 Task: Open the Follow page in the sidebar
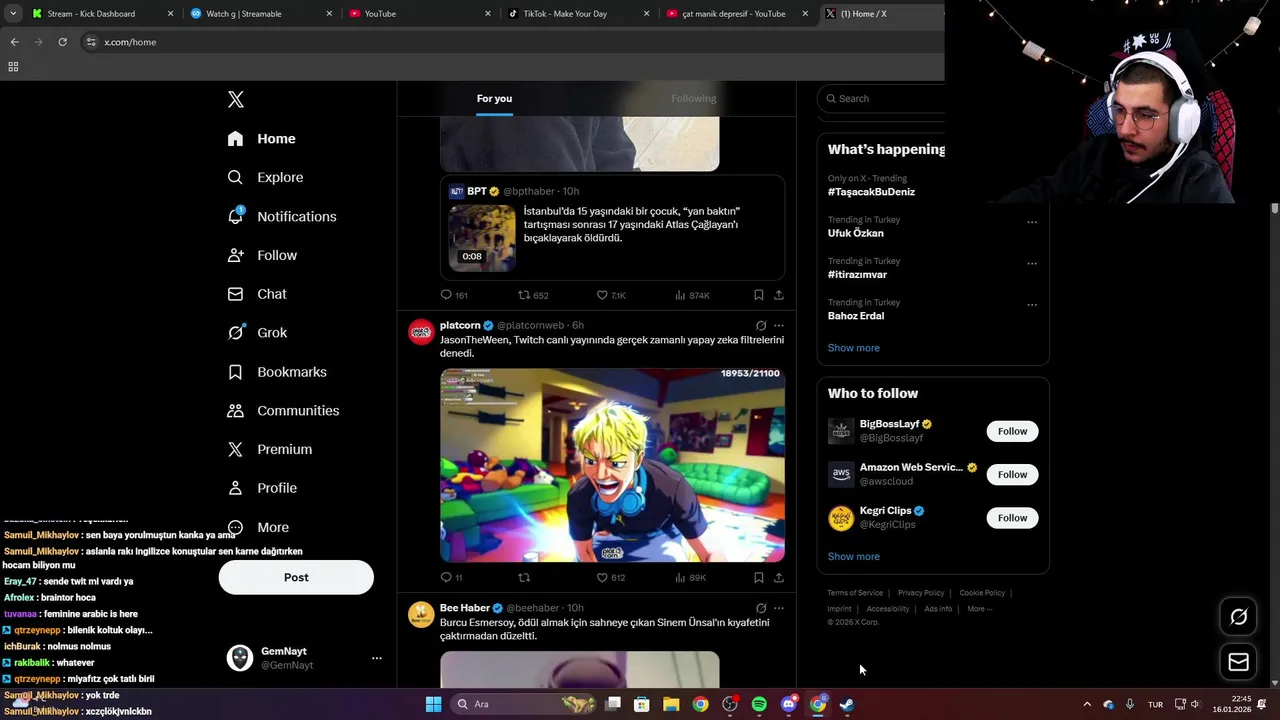[263, 255]
